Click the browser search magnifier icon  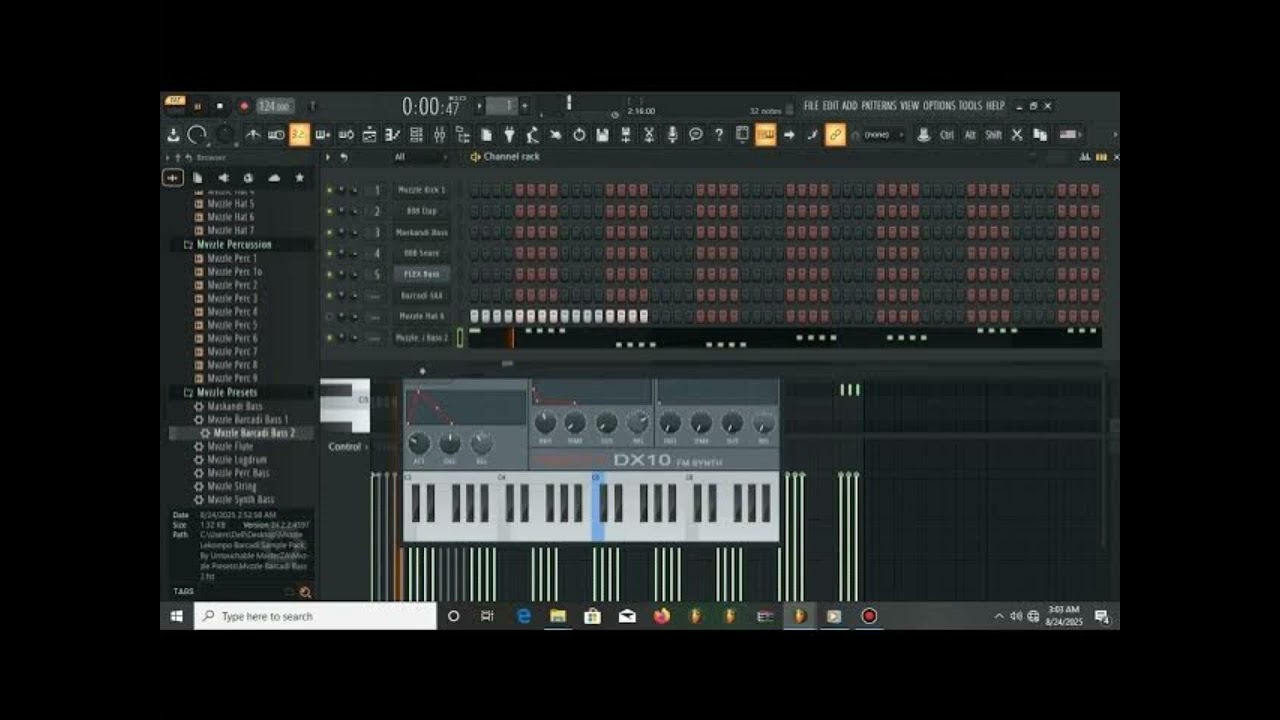(x=305, y=592)
